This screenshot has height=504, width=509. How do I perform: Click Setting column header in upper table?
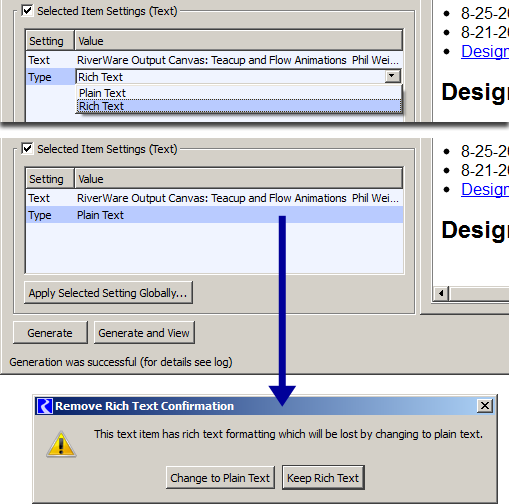tap(50, 41)
